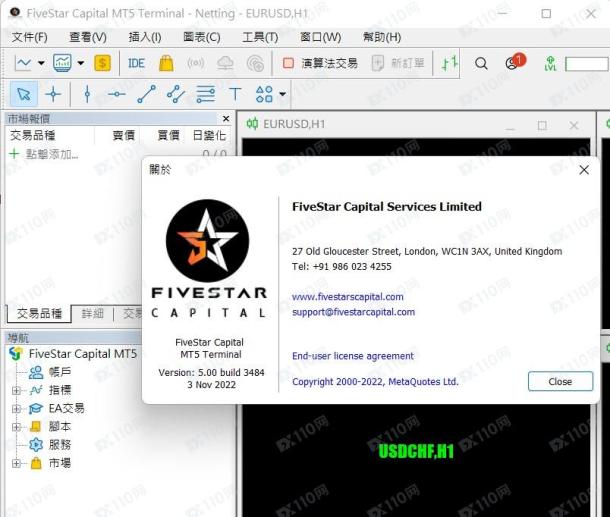Click the green bar chart icon
This screenshot has width=610, height=517.
(x=449, y=63)
